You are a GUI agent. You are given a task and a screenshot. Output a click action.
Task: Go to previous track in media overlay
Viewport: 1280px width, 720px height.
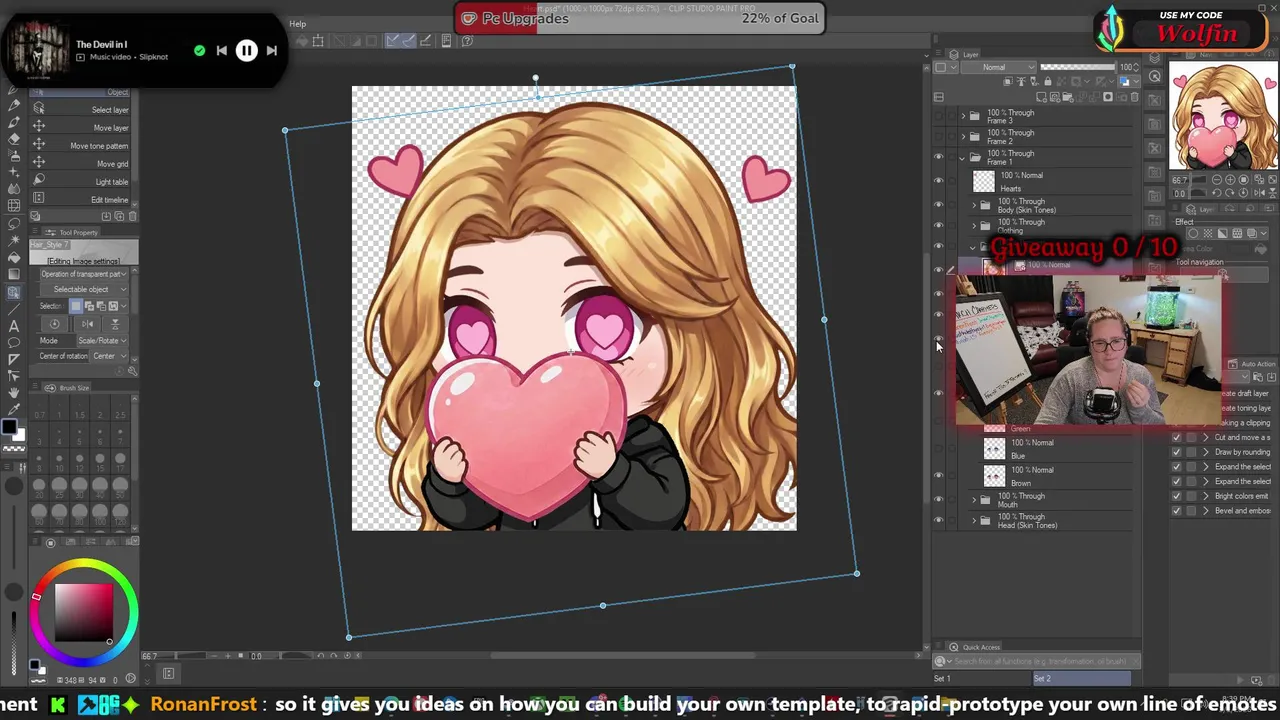(x=221, y=51)
